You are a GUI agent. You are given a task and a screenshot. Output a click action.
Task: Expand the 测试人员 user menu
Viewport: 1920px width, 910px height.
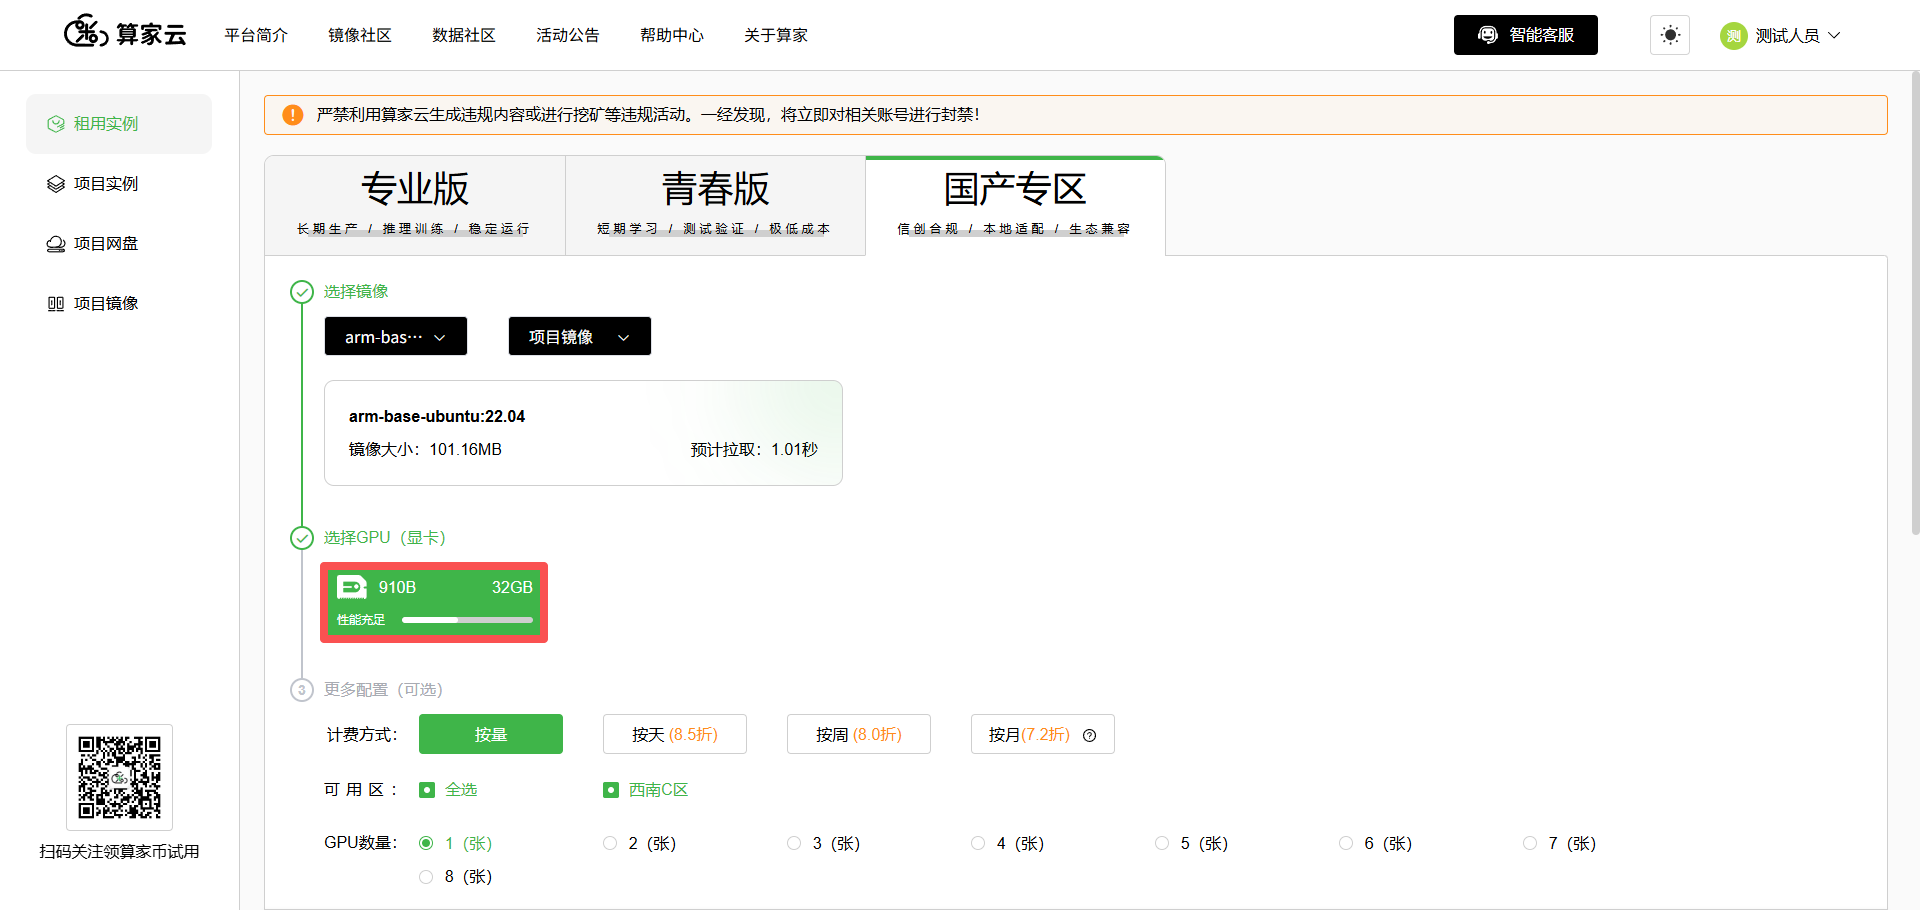point(1780,36)
